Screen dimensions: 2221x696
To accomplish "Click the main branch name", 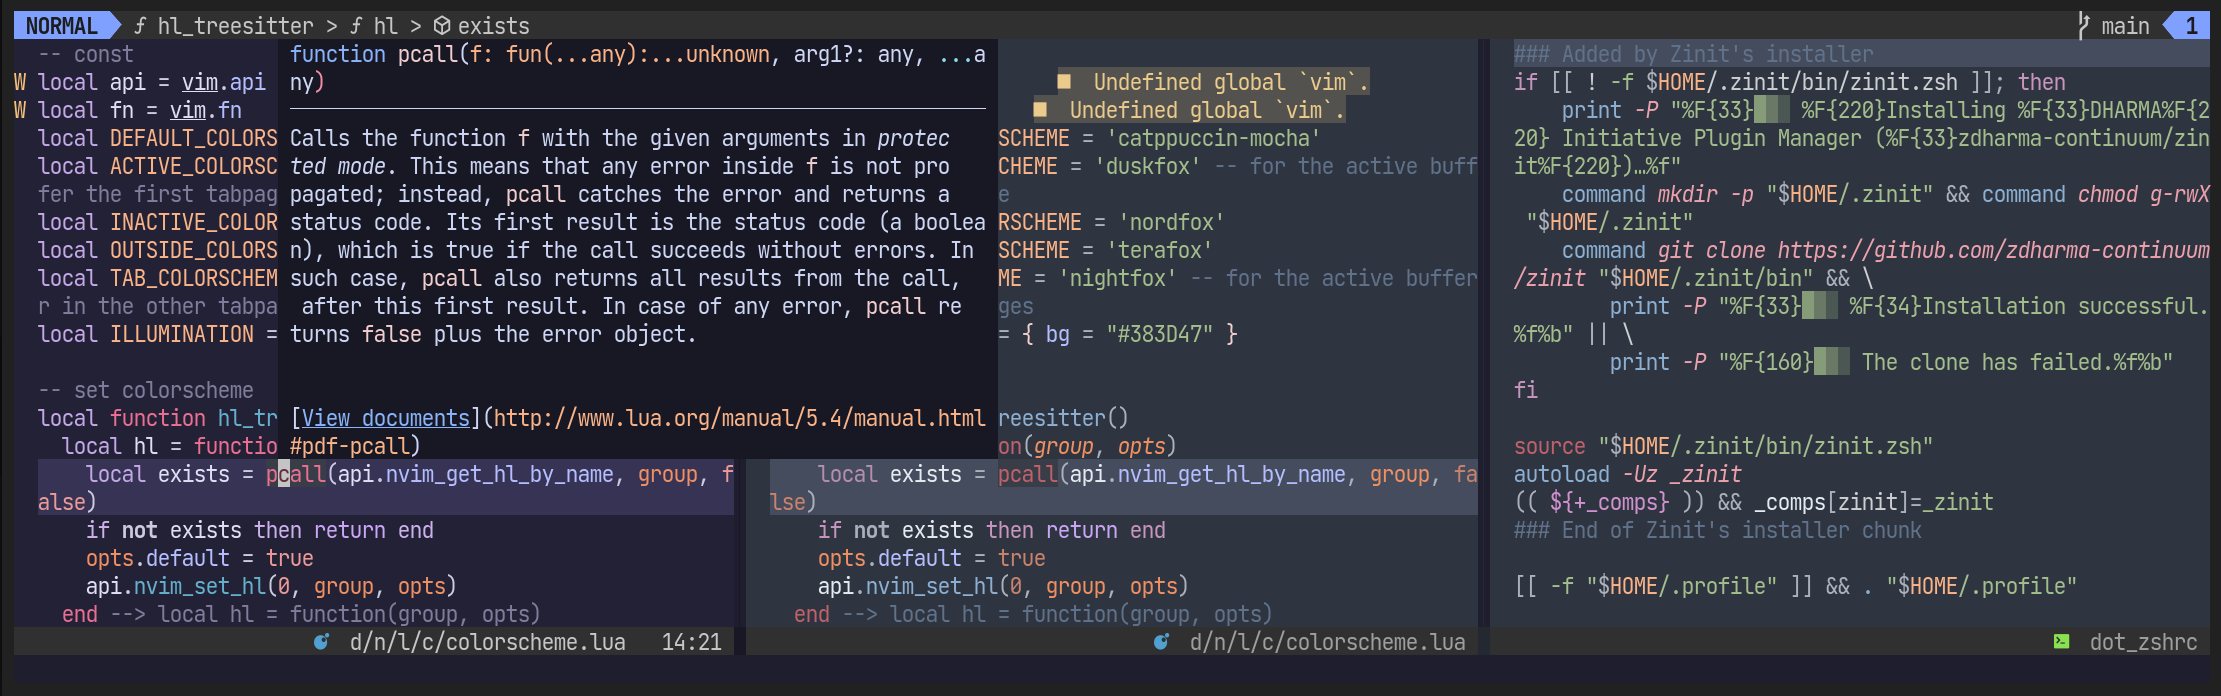I will click(2125, 26).
